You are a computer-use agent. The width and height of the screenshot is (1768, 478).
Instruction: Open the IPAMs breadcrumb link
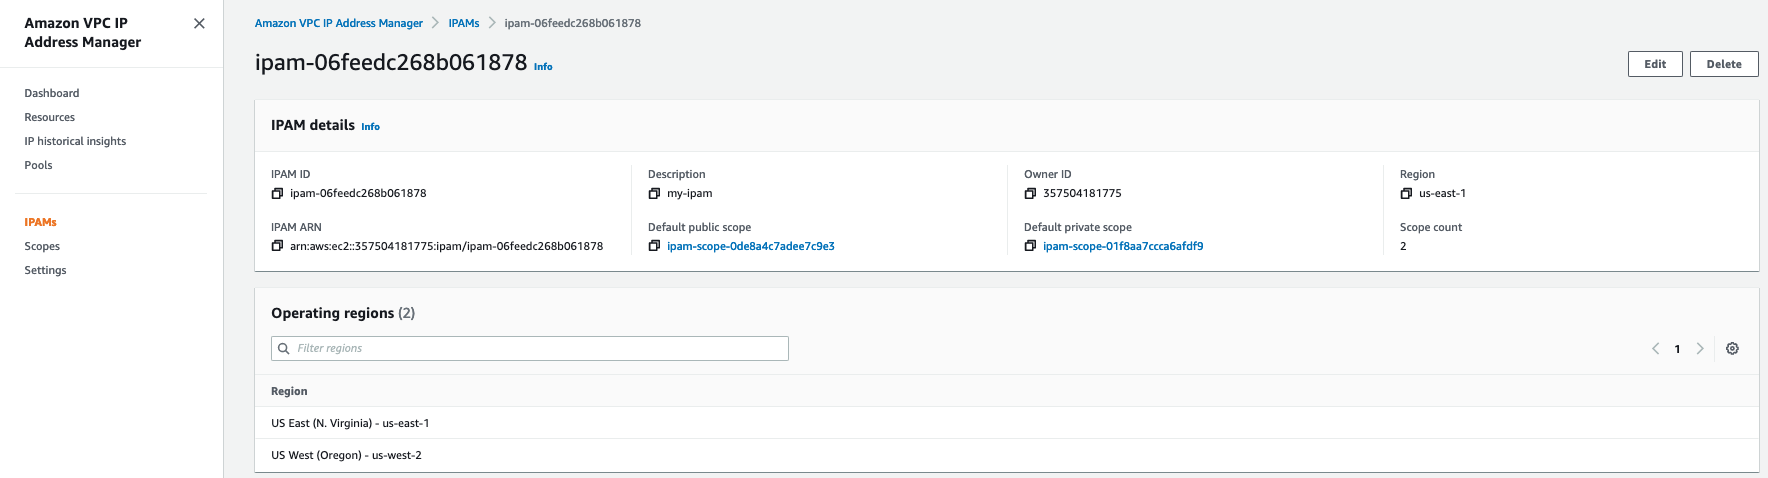click(464, 23)
